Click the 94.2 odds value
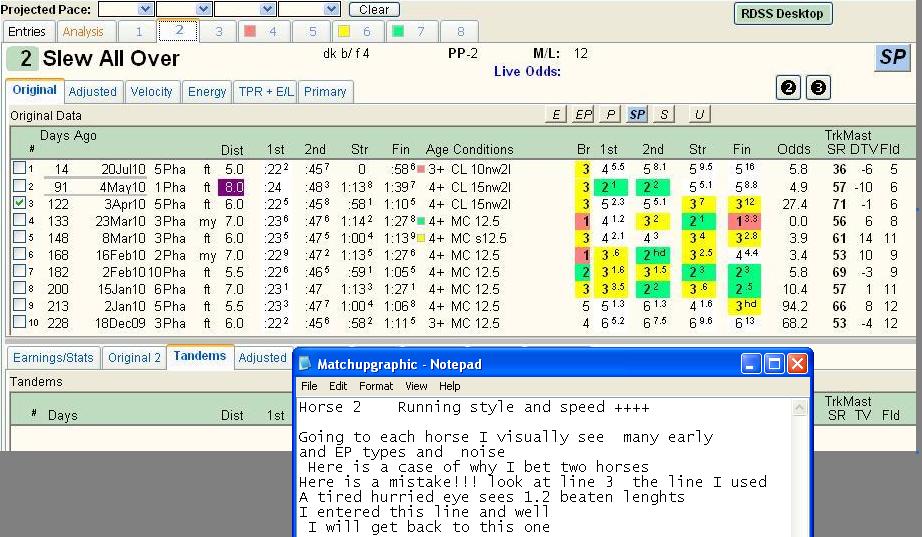 (x=794, y=306)
